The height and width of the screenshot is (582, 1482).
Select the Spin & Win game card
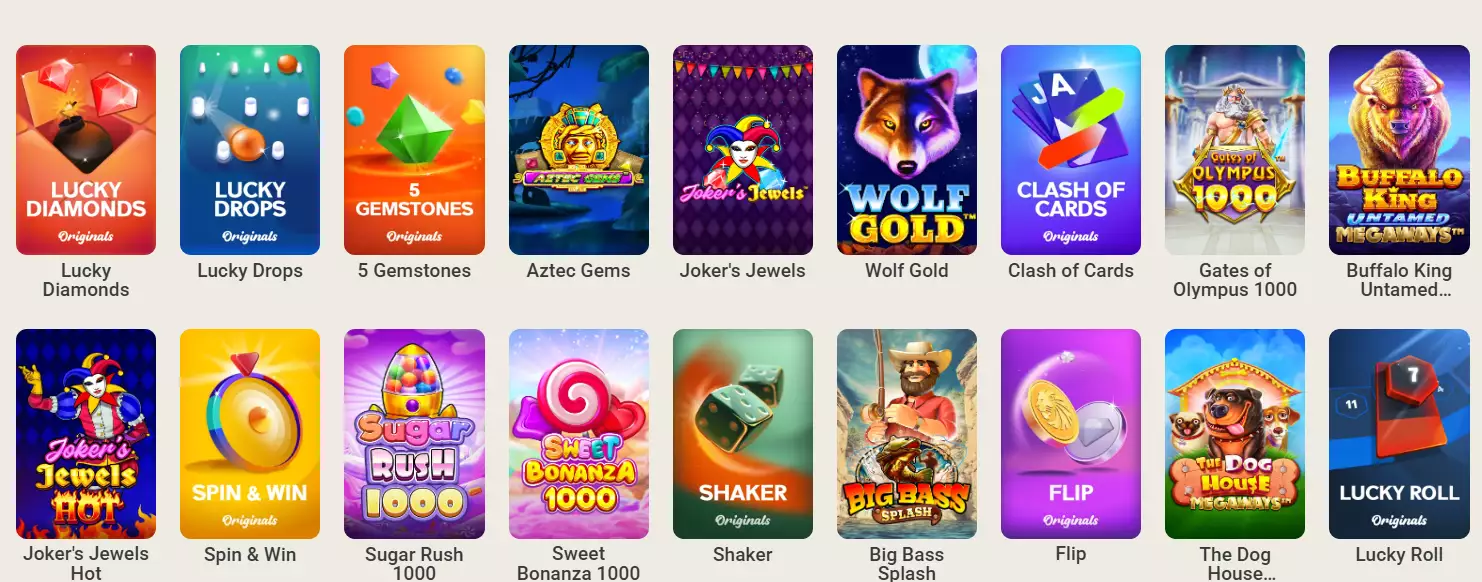coord(250,434)
